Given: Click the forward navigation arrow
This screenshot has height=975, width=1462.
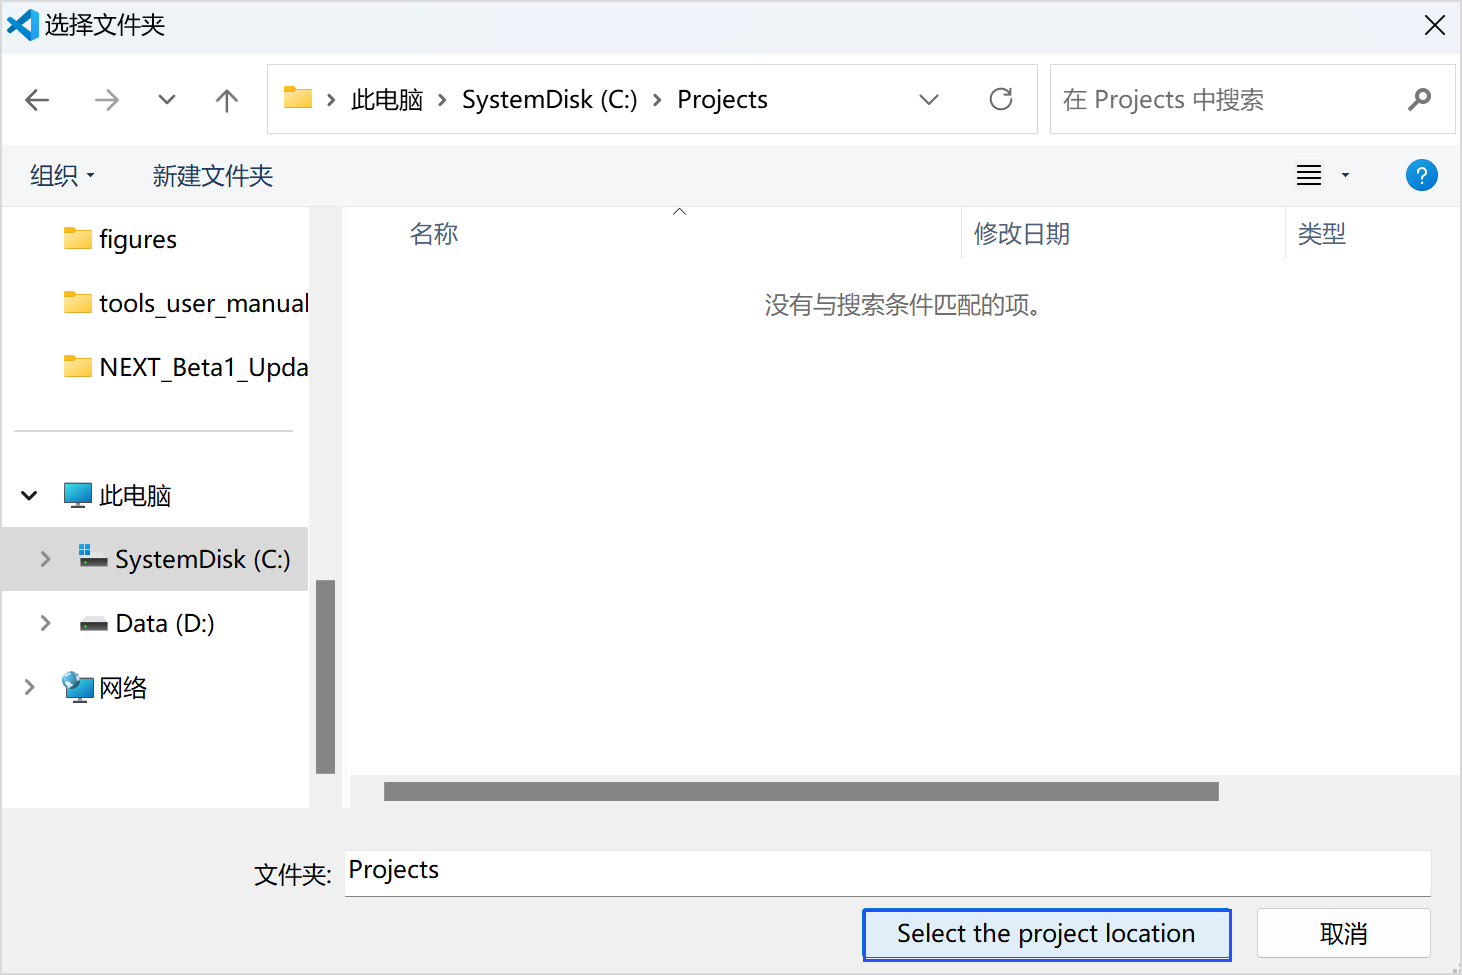Looking at the screenshot, I should pyautogui.click(x=106, y=99).
